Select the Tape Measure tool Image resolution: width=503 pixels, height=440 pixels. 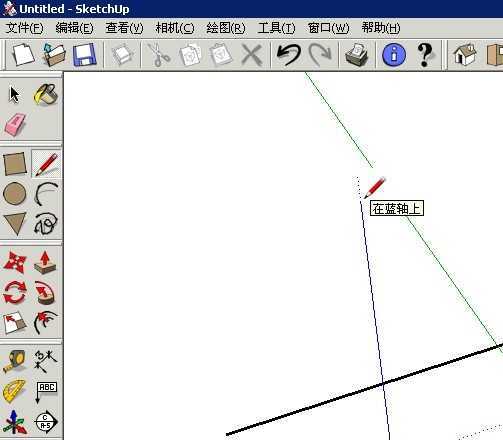point(14,361)
